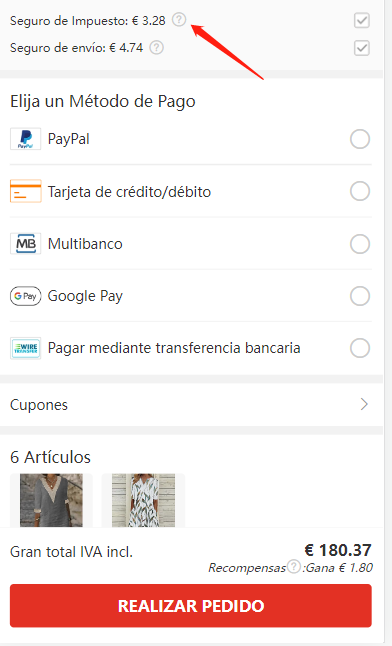This screenshot has height=646, width=392.
Task: Choose the Multibanco payment radio button
Action: 360,244
